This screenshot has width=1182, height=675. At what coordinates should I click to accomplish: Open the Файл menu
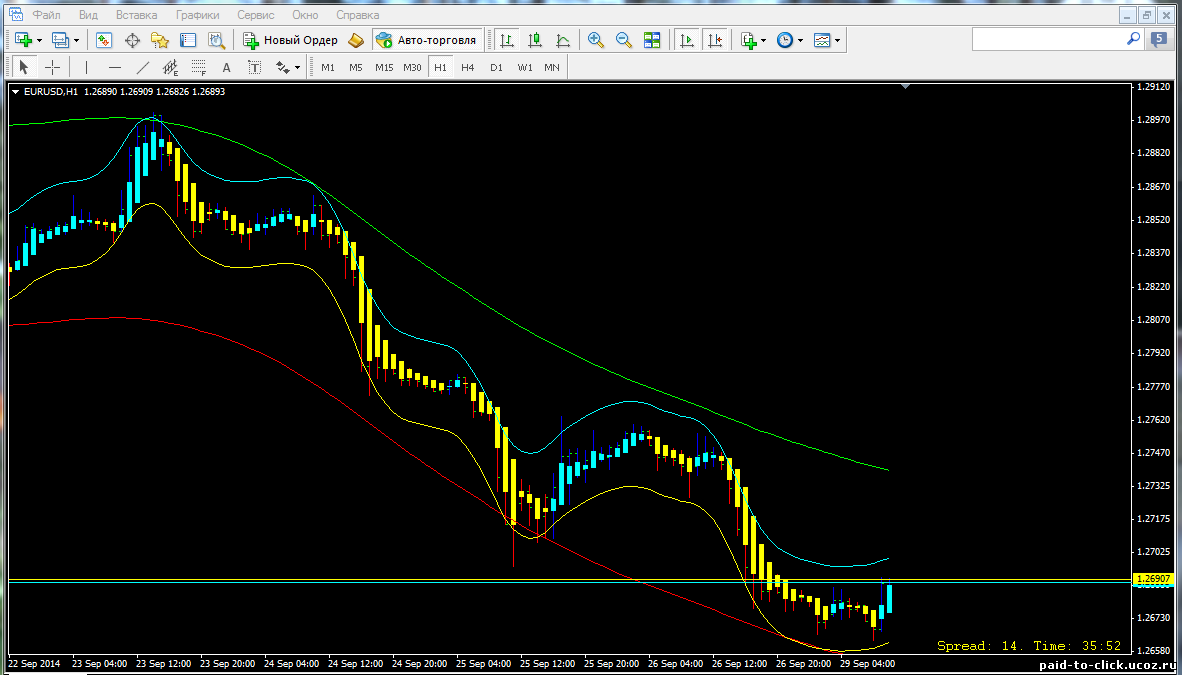coord(47,14)
